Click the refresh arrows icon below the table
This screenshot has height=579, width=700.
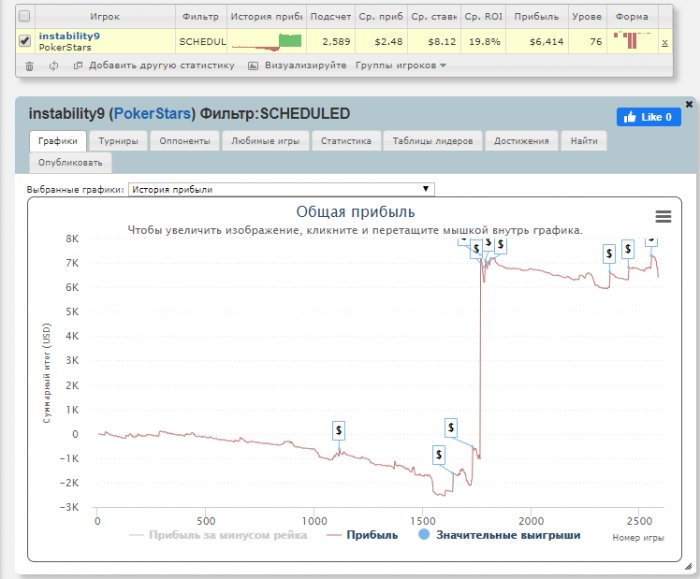54,66
